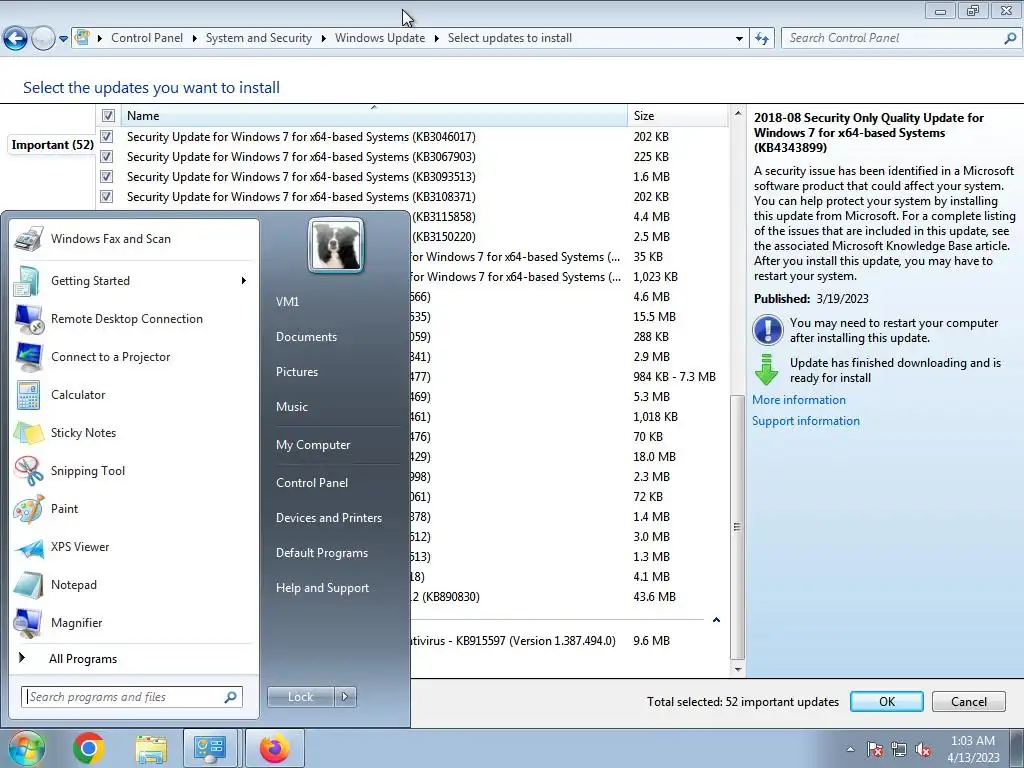Screen dimensions: 1024x768
Task: Launch the Calculator icon
Action: tap(29, 394)
